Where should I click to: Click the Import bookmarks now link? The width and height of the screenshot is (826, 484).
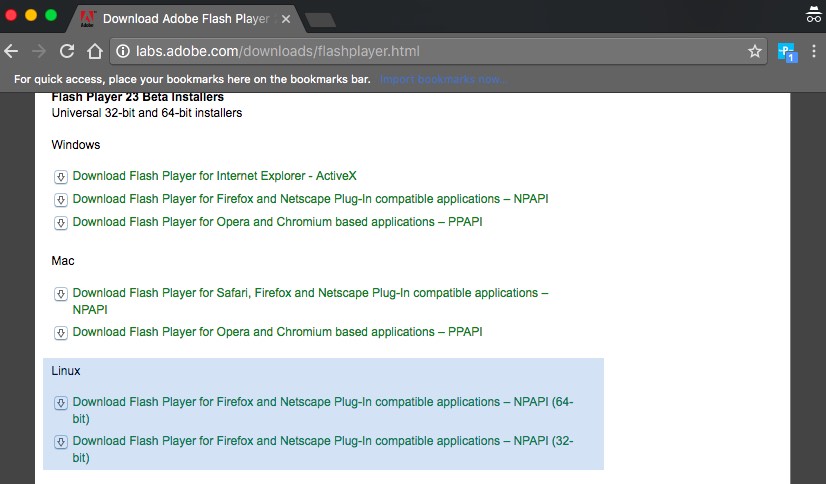pyautogui.click(x=443, y=79)
